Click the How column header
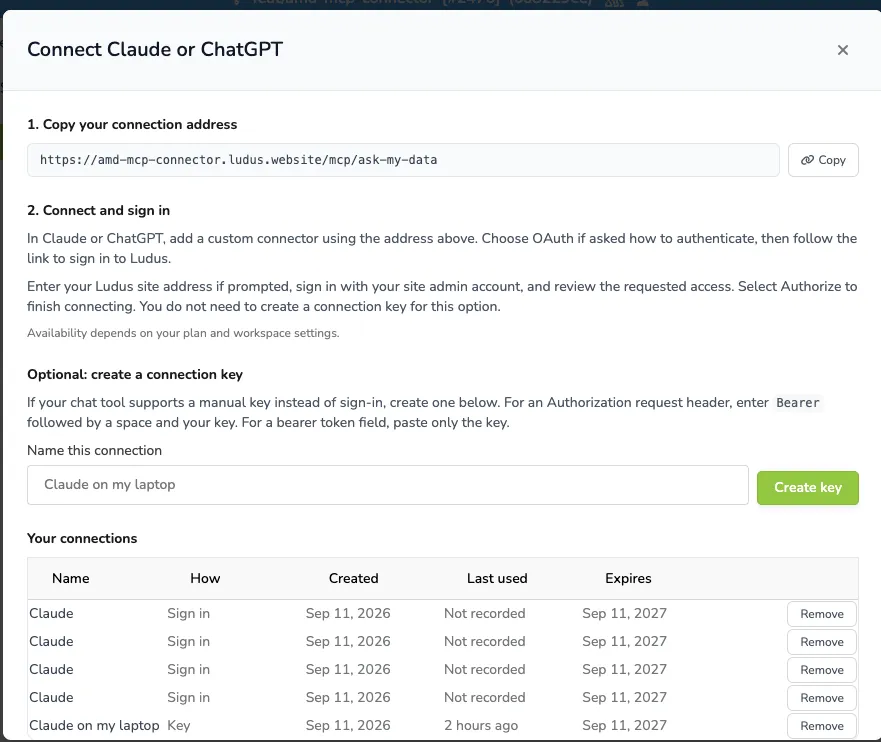The height and width of the screenshot is (742, 881). tap(205, 579)
